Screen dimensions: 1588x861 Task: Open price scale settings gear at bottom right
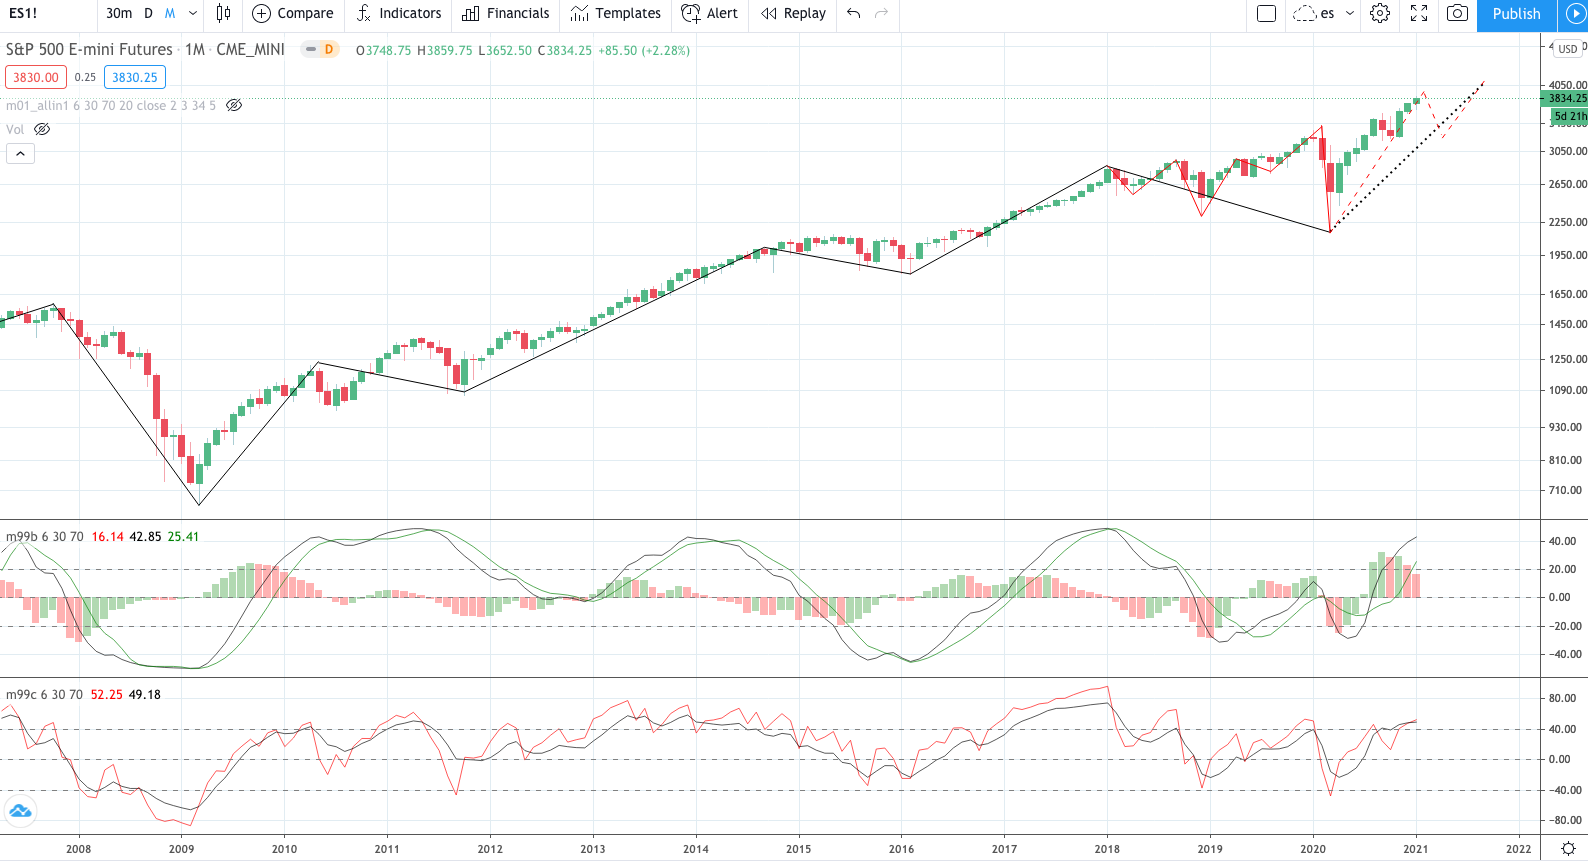click(1568, 849)
